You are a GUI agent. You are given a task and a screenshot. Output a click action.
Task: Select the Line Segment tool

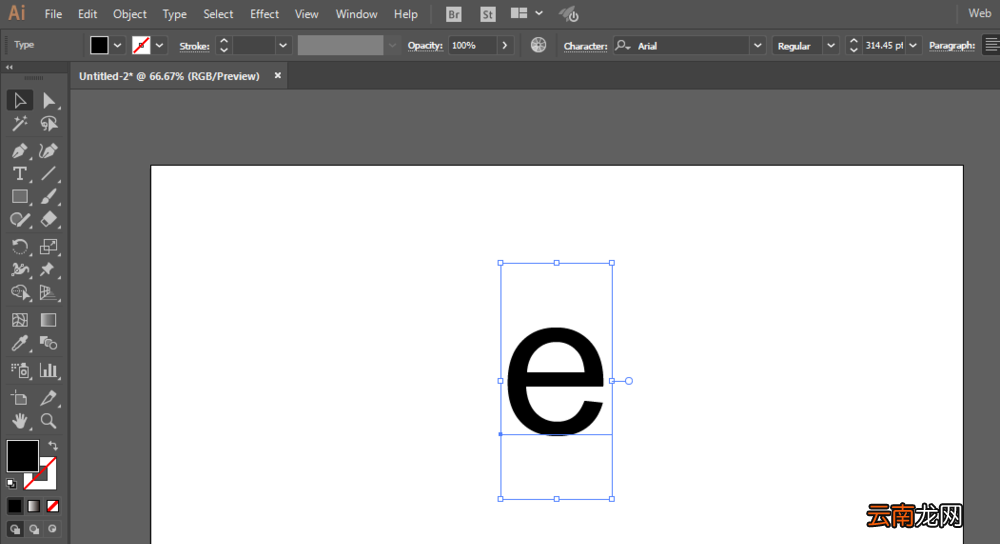click(x=48, y=173)
